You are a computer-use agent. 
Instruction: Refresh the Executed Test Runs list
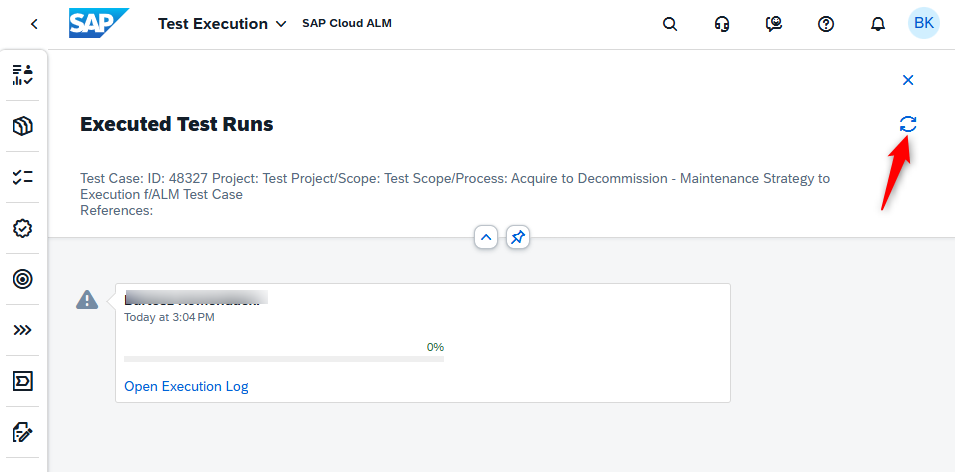point(907,124)
